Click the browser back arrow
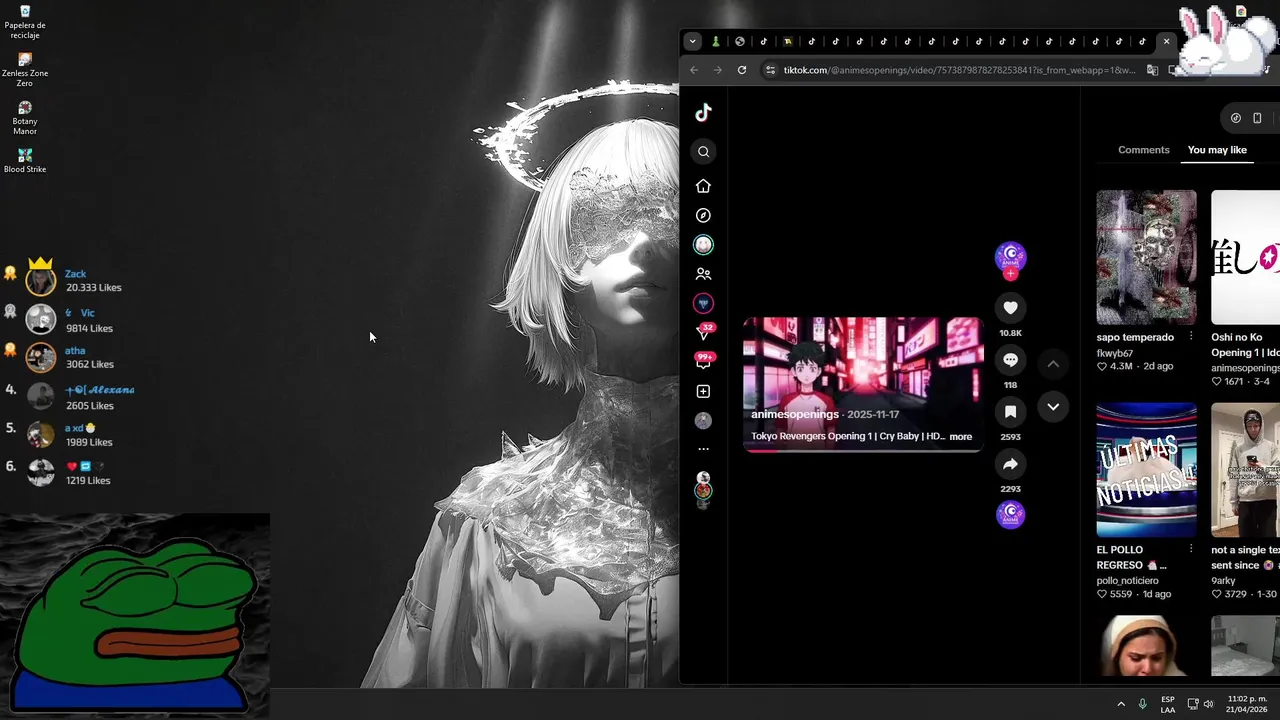Viewport: 1280px width, 720px height. pyautogui.click(x=694, y=70)
